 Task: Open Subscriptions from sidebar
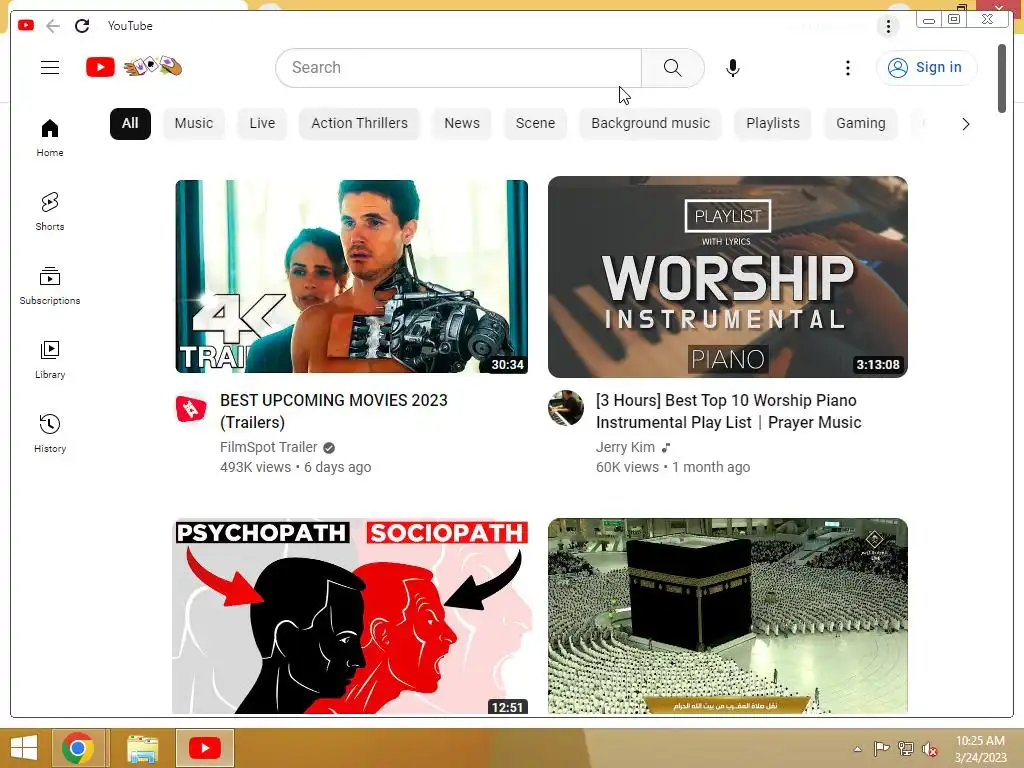click(x=50, y=285)
